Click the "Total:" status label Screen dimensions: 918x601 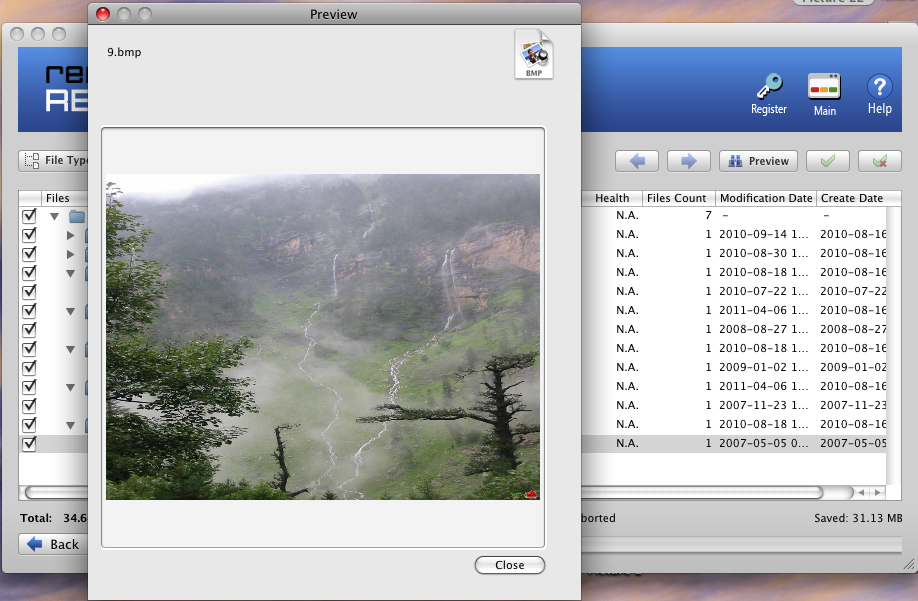pyautogui.click(x=36, y=518)
